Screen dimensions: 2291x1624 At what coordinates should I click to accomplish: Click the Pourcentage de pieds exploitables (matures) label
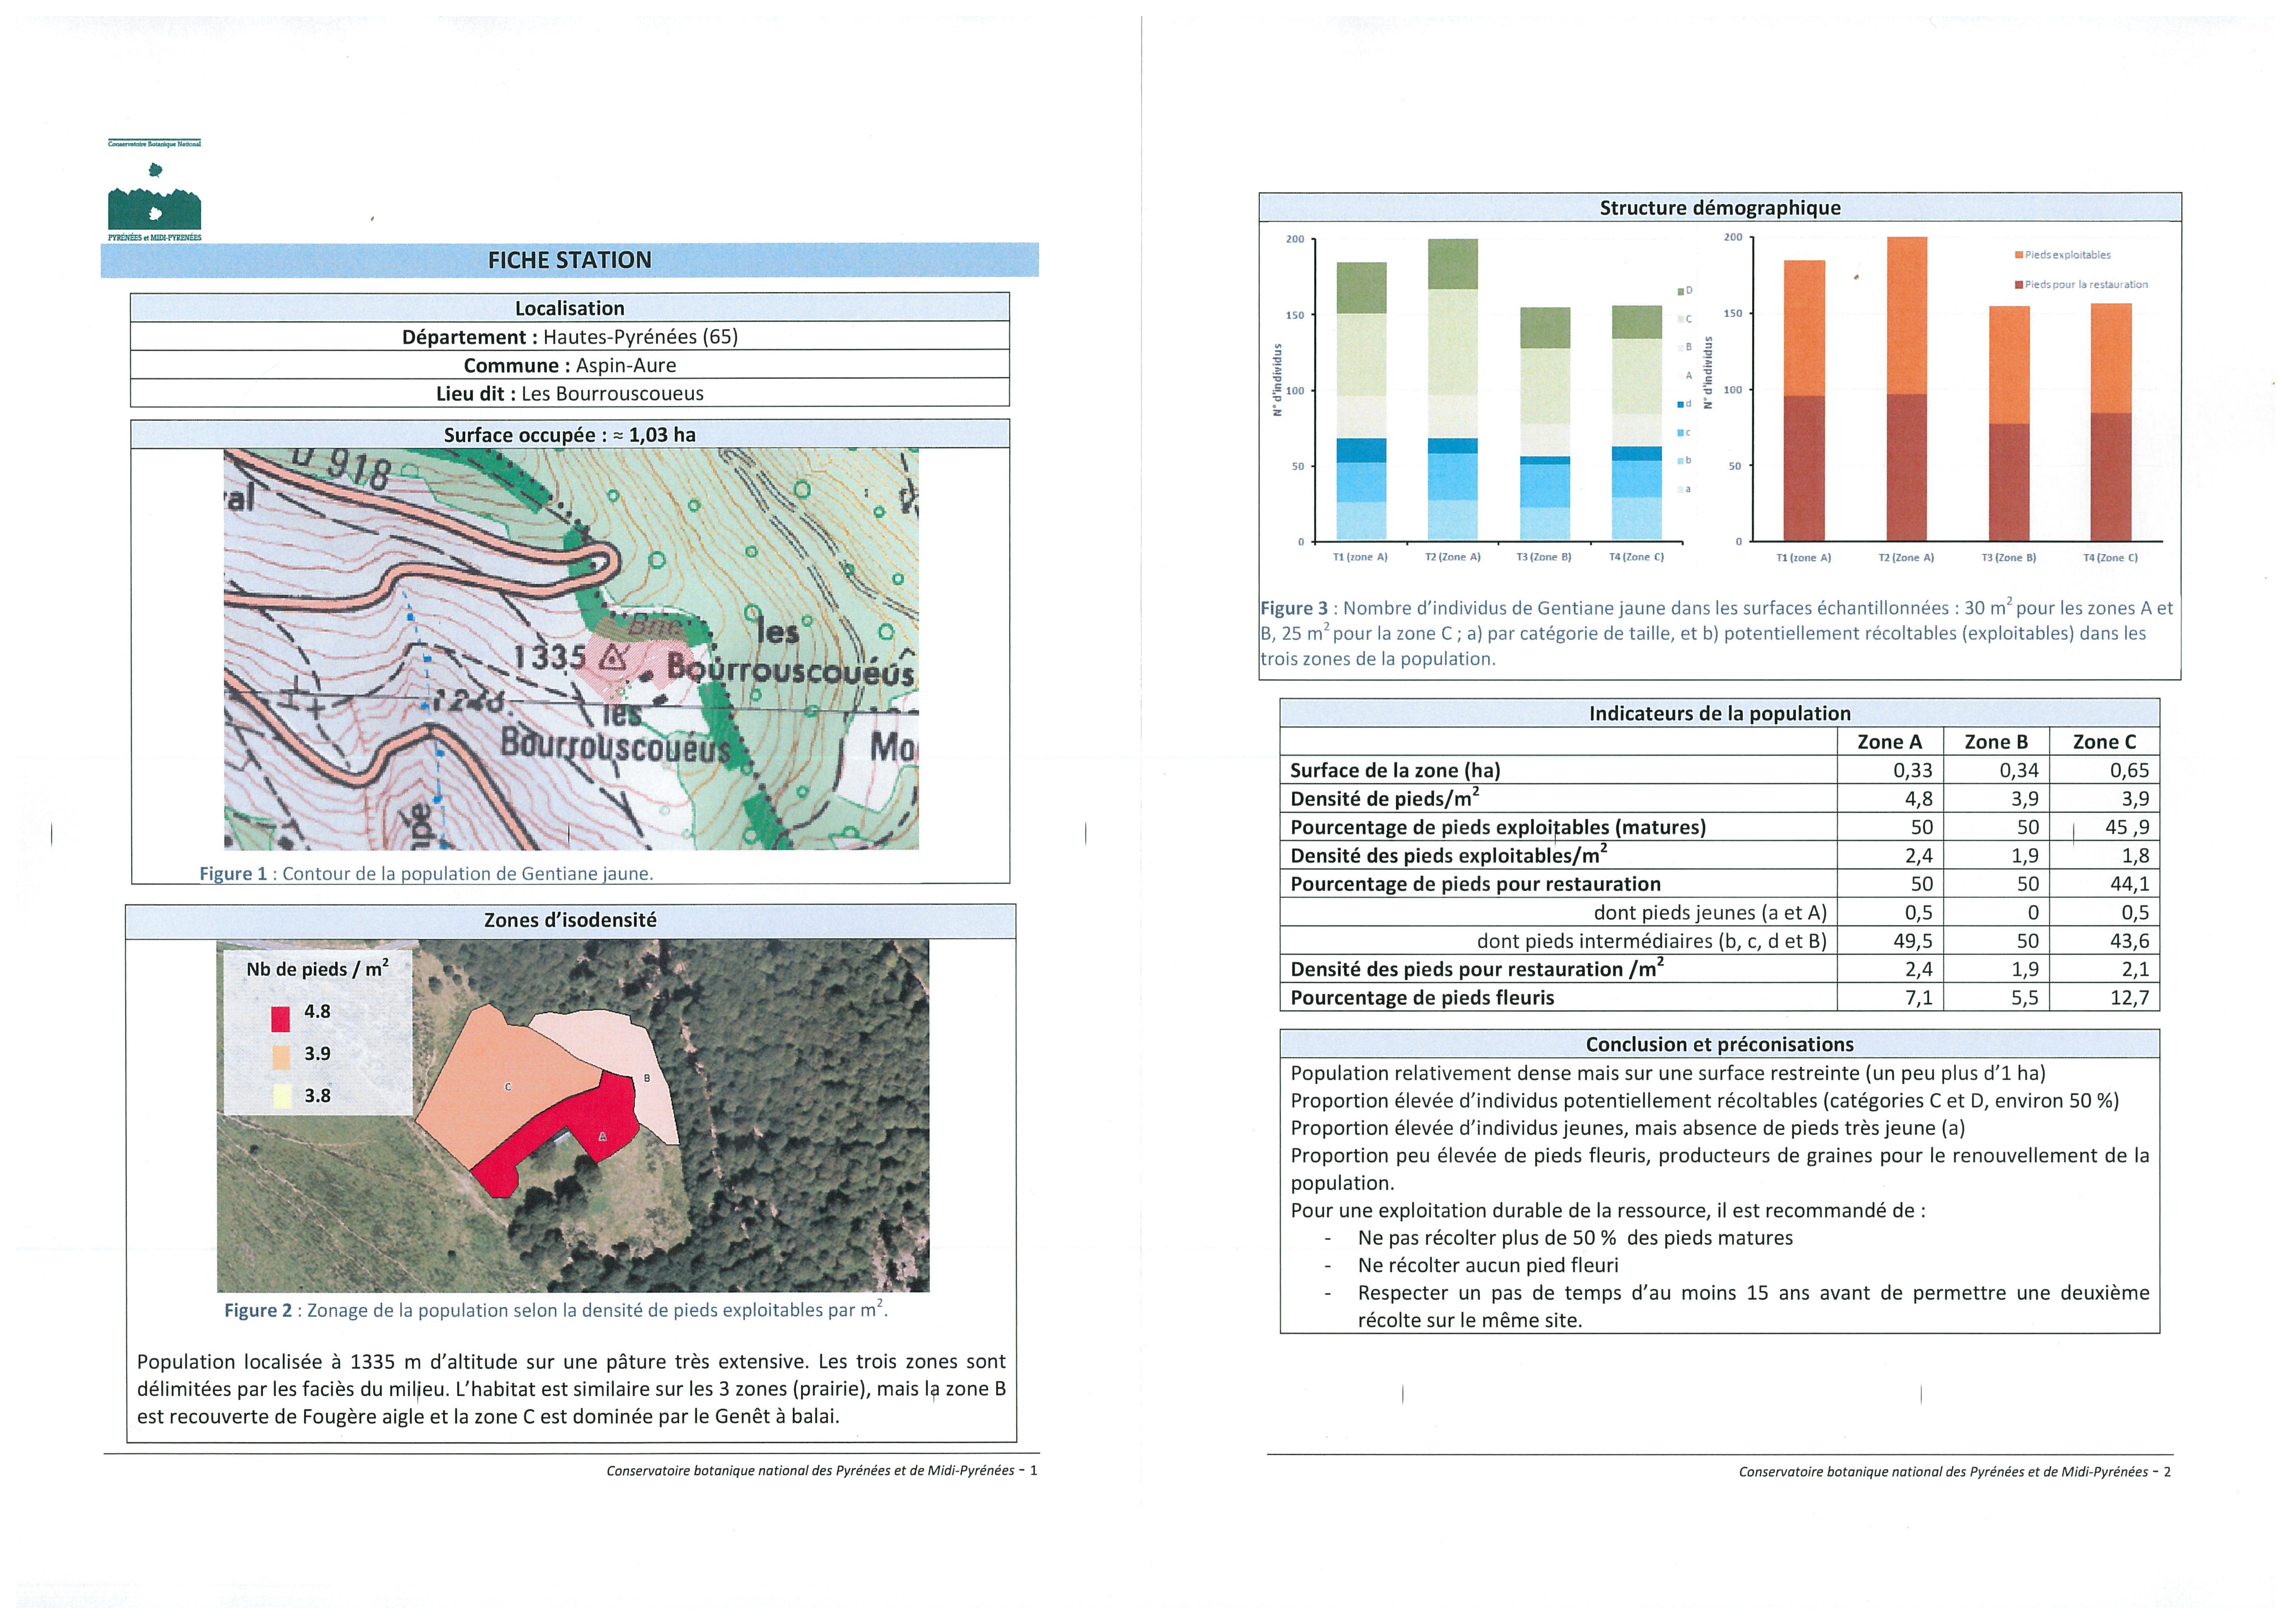pyautogui.click(x=1498, y=827)
